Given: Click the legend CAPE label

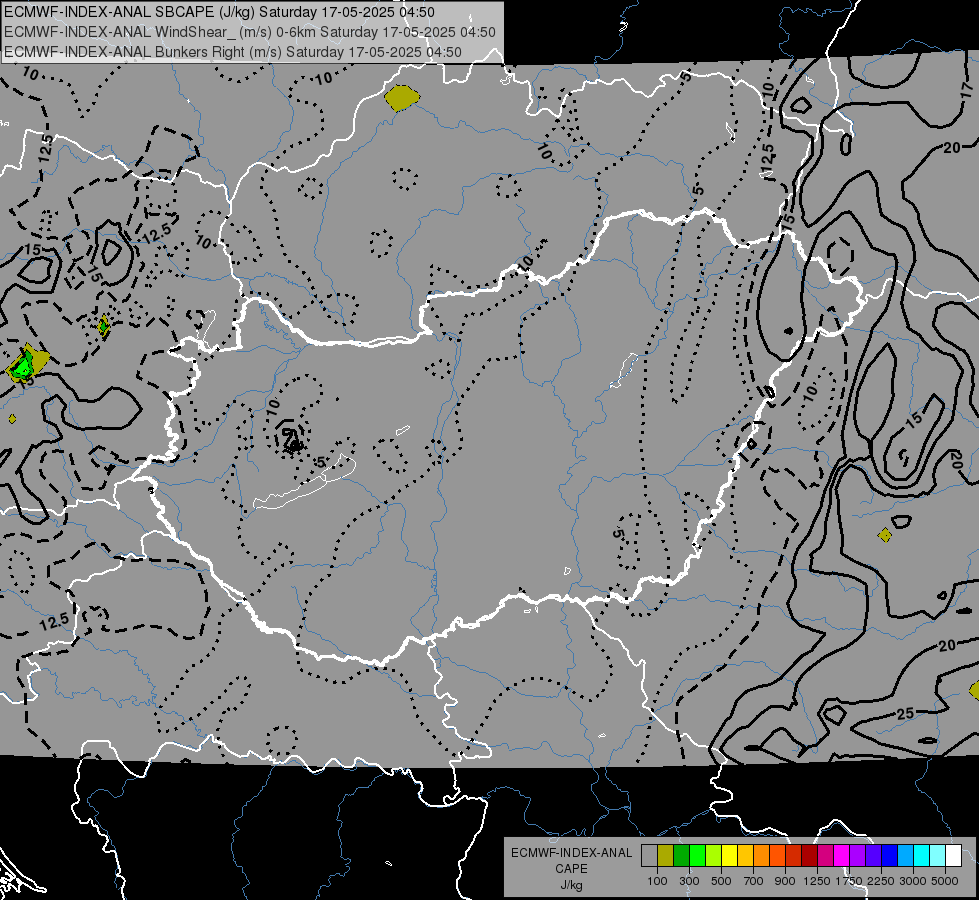Looking at the screenshot, I should coord(571,869).
